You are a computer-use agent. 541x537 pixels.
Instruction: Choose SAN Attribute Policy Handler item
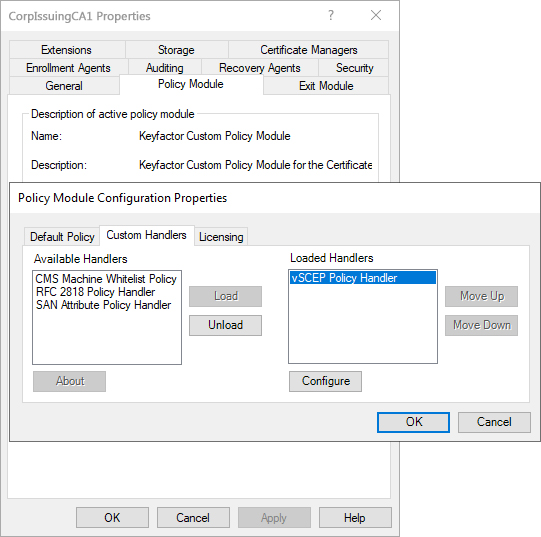point(103,305)
